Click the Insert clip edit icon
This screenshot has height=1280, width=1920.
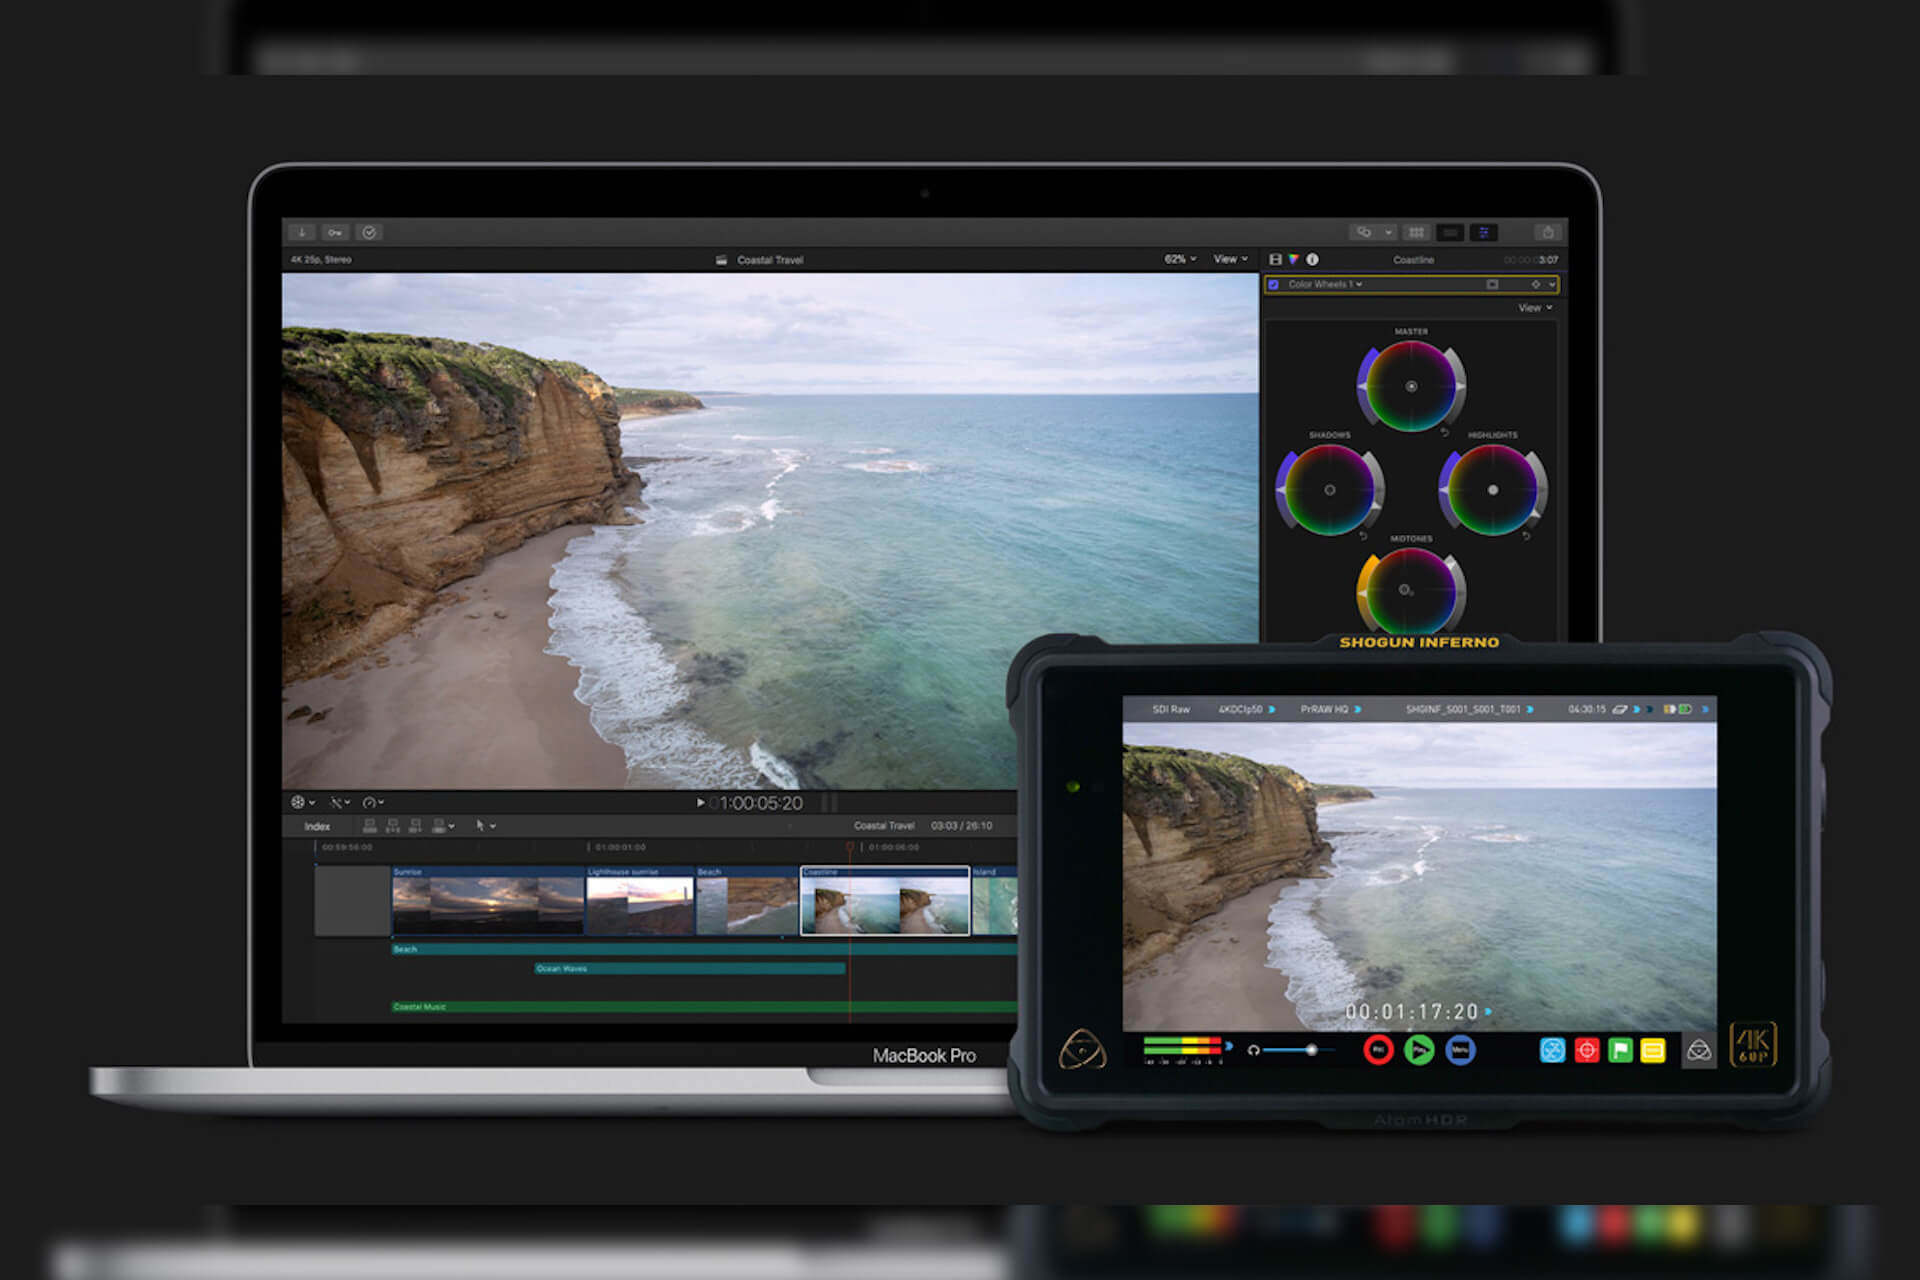[x=392, y=826]
